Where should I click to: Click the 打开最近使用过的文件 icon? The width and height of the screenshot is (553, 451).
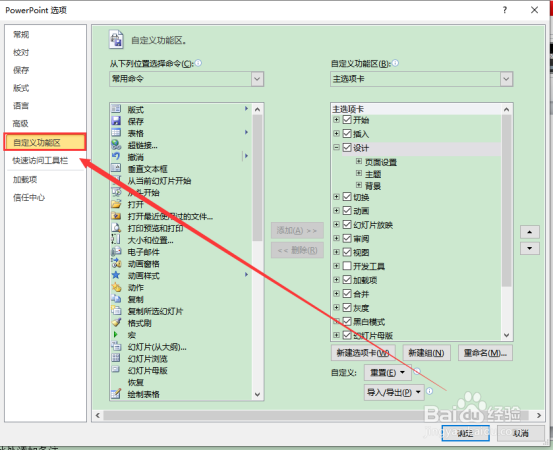[x=116, y=215]
